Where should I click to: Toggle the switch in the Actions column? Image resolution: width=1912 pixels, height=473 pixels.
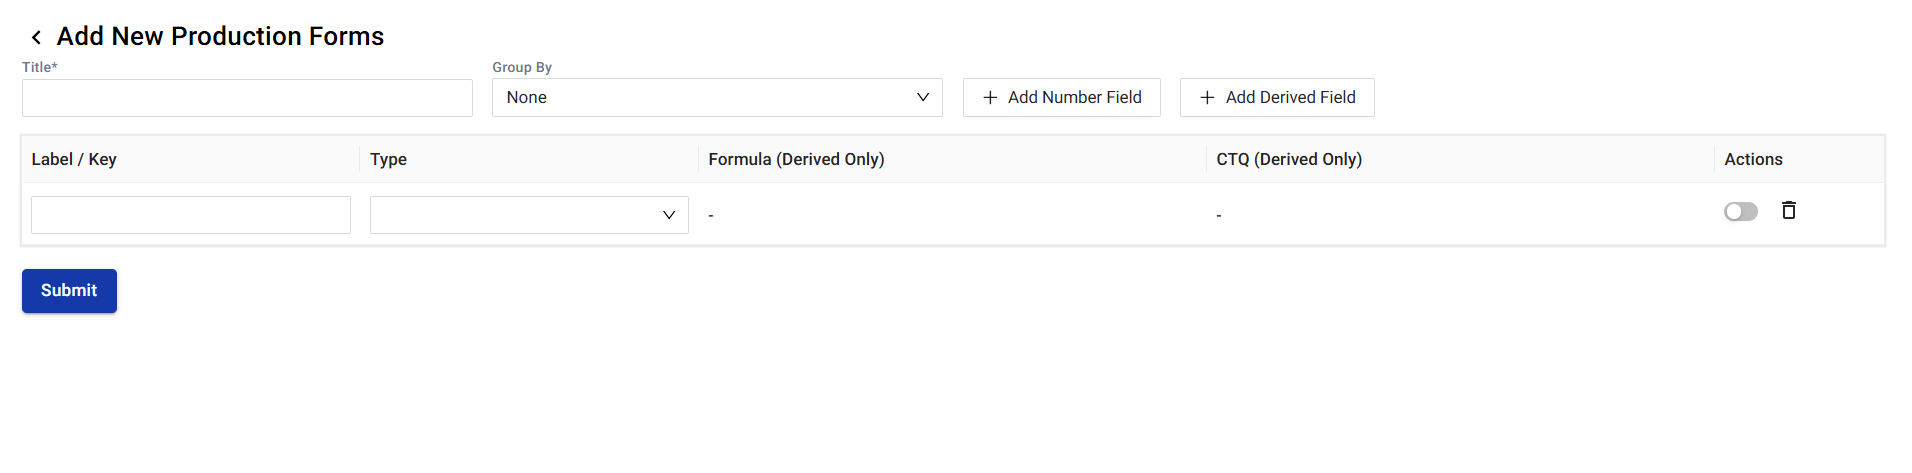coord(1740,212)
